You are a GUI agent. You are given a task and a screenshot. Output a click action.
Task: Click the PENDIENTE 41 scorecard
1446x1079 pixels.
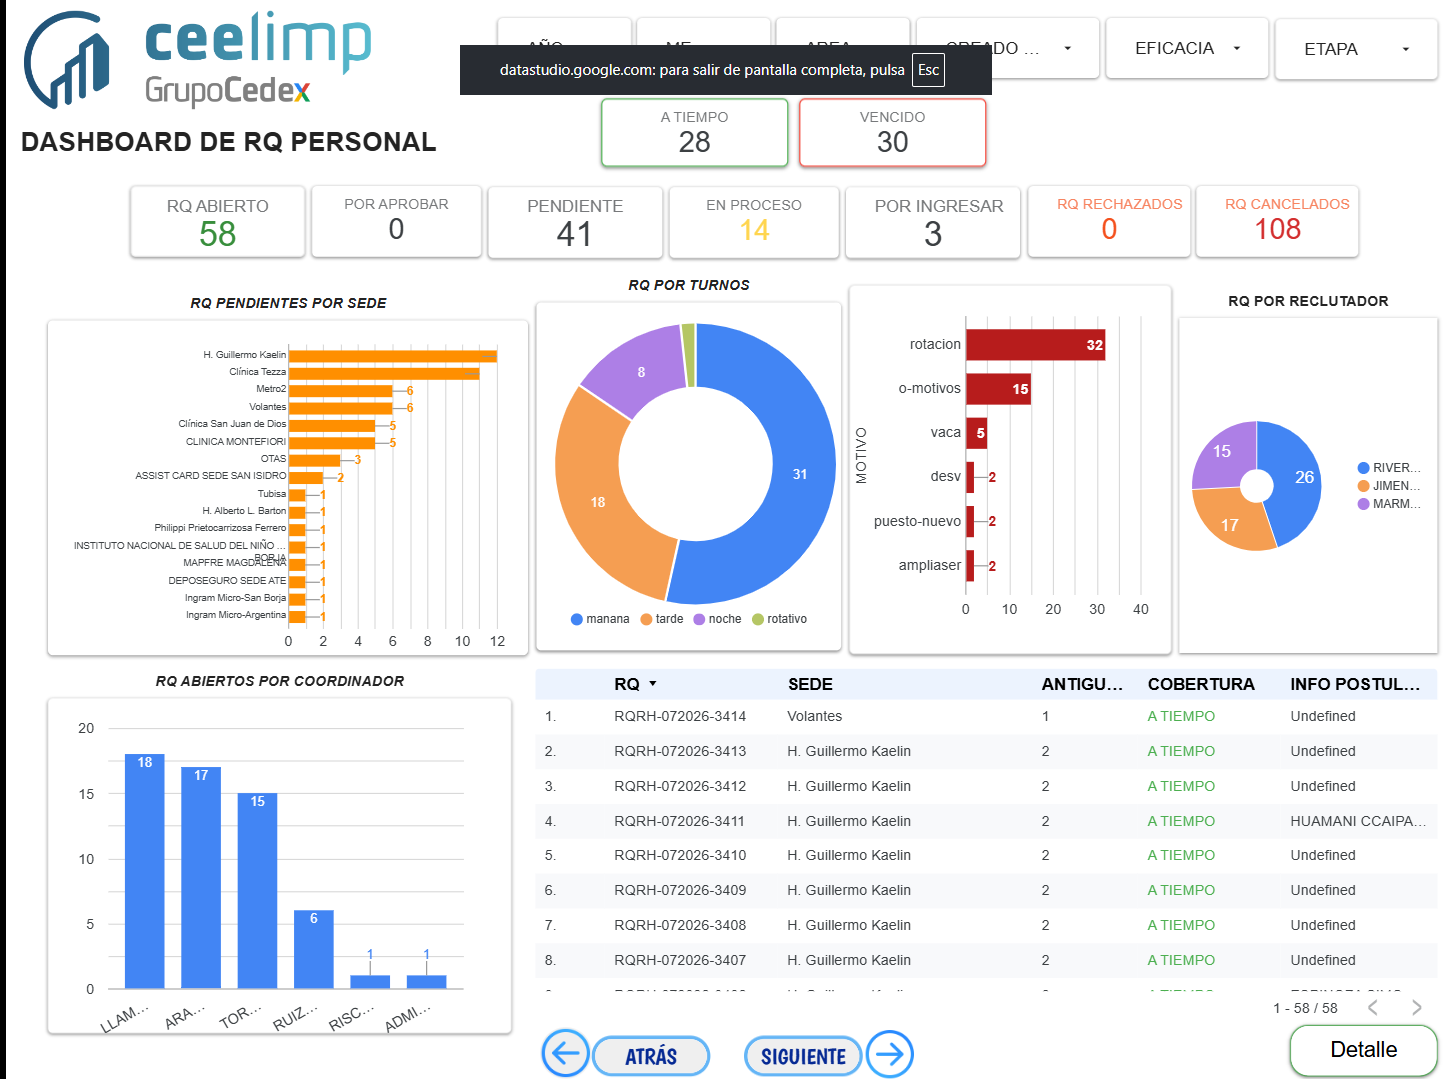pyautogui.click(x=575, y=221)
